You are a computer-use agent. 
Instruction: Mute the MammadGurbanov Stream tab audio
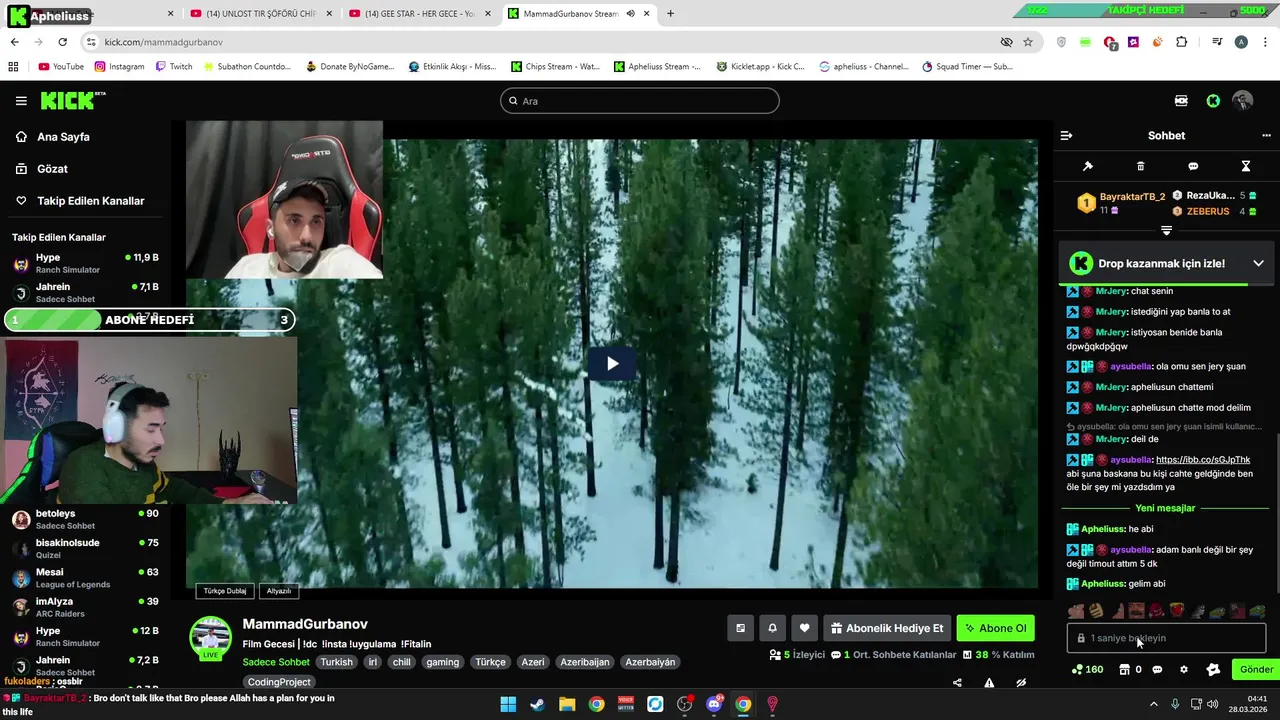coord(630,14)
